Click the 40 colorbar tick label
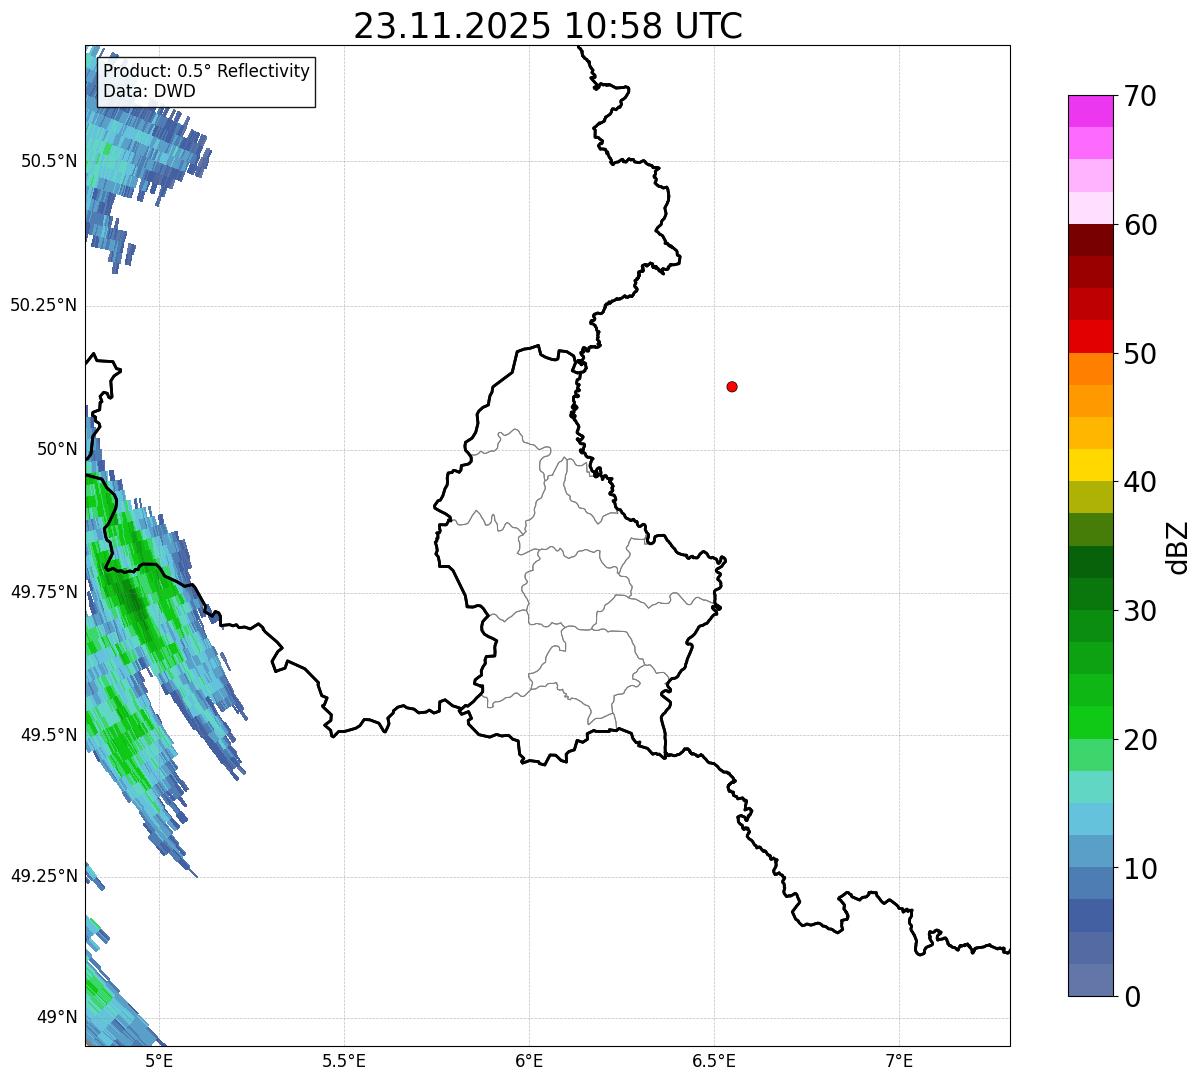Viewport: 1202px width, 1081px height. (1140, 482)
